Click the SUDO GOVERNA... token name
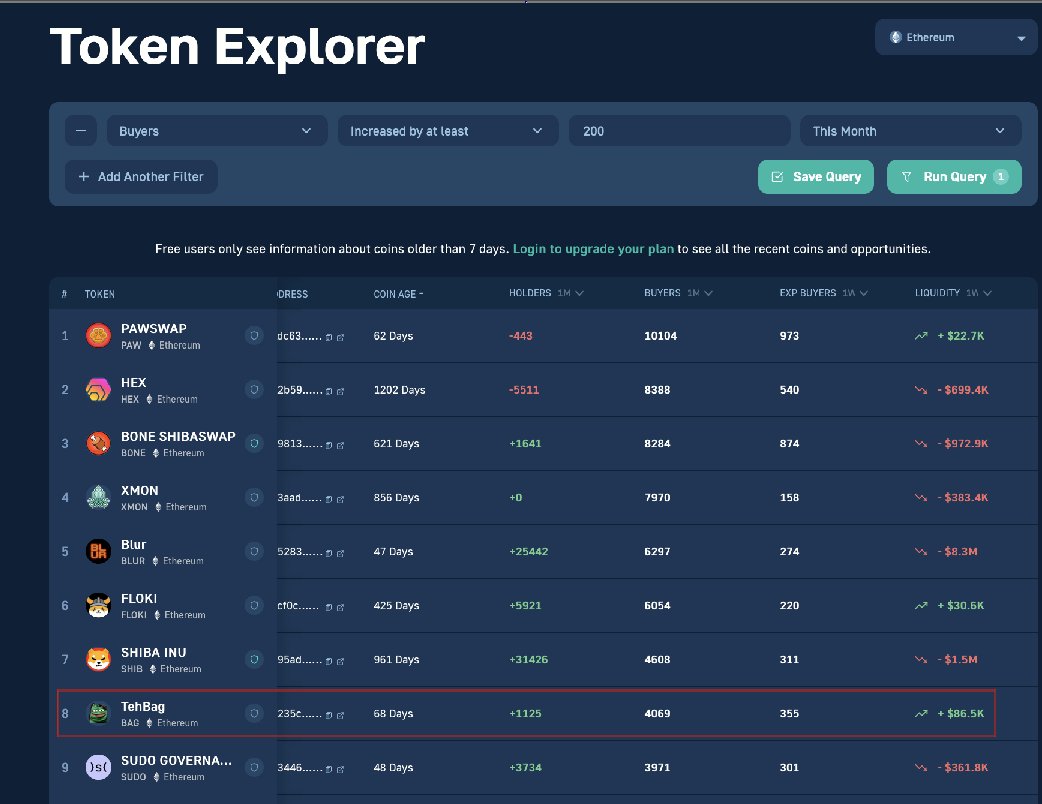Viewport: 1042px width, 804px height. coord(176,760)
